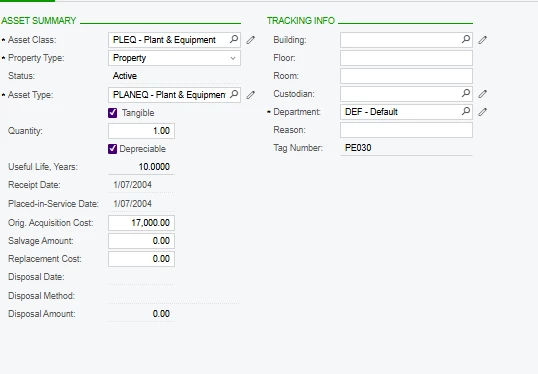
Task: Select the Tag Number value PE030
Action: point(358,148)
